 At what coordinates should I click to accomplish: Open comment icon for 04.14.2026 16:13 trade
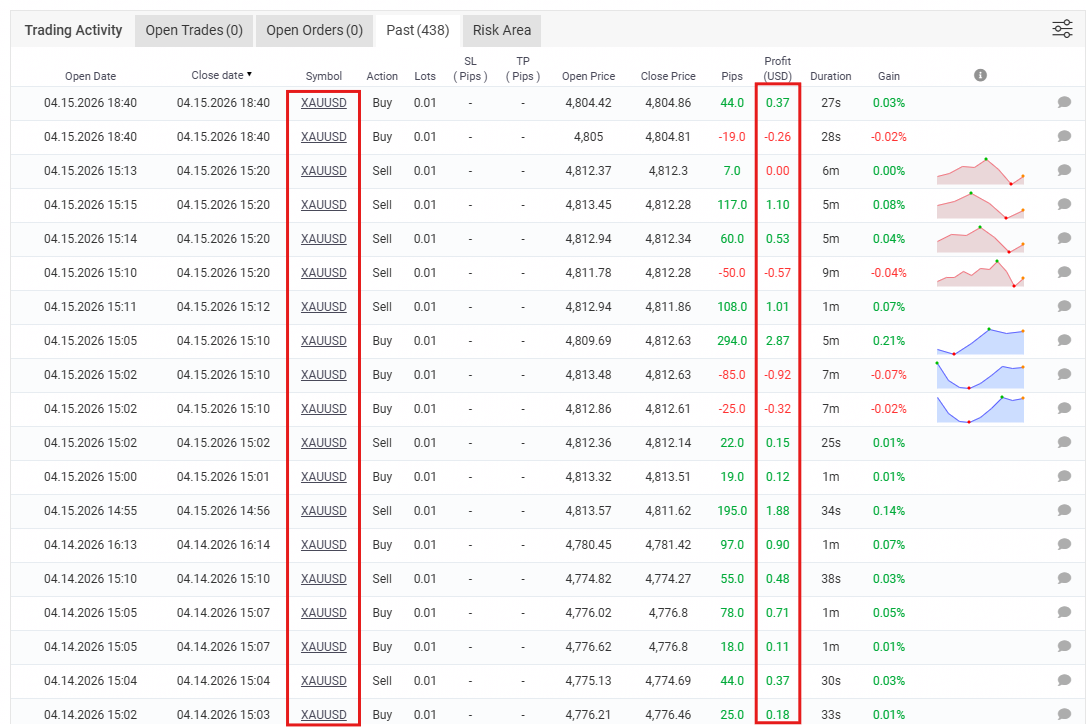pyautogui.click(x=1064, y=544)
